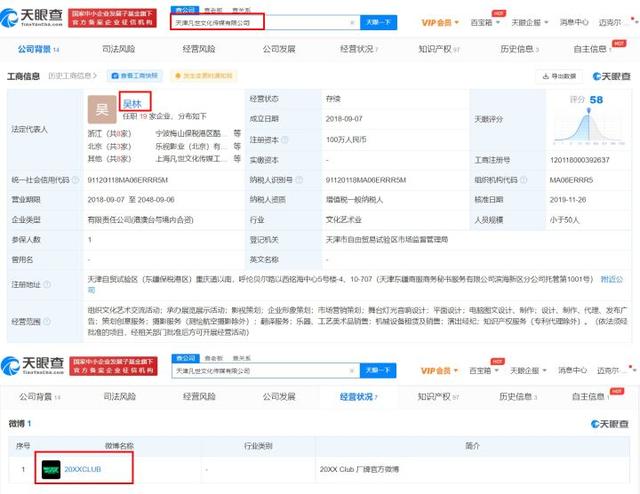Click the 天眼查 logo on the 微博 page header
The height and width of the screenshot is (494, 640).
33,365
